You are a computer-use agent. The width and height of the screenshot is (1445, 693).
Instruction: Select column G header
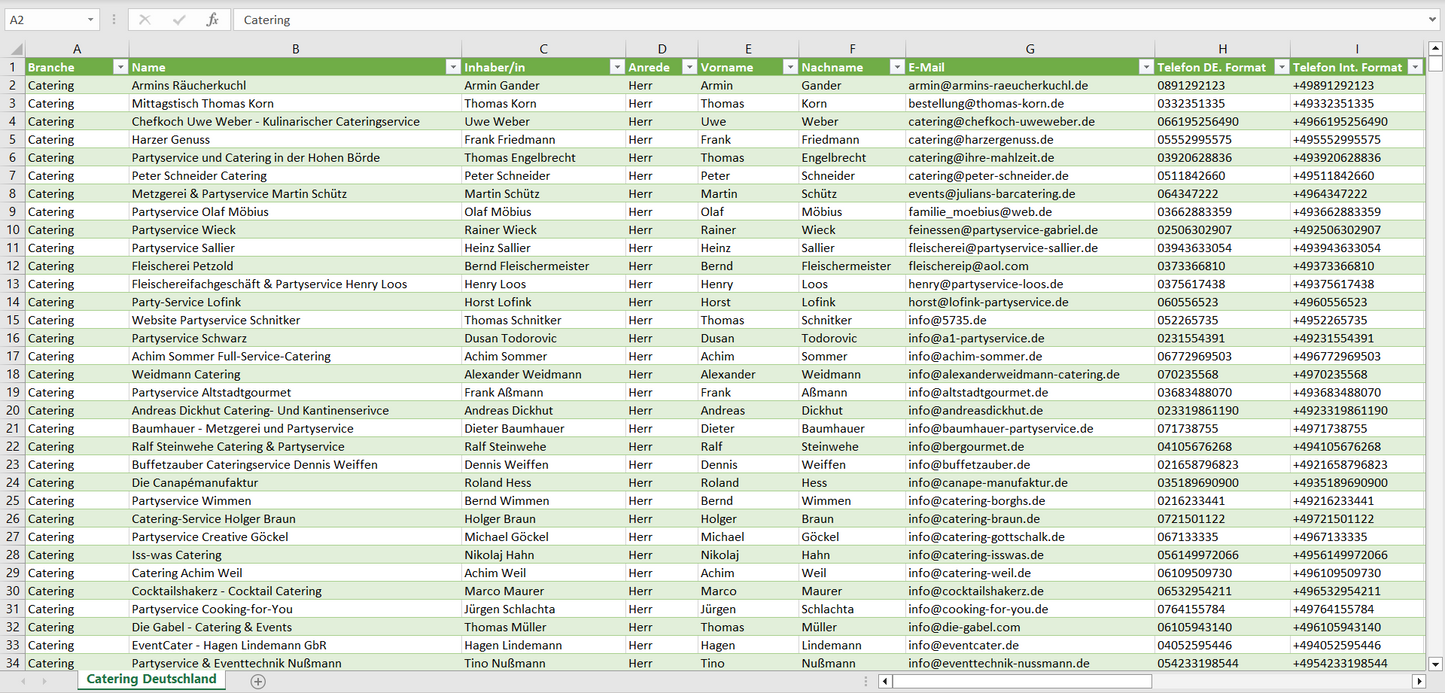(x=1030, y=49)
